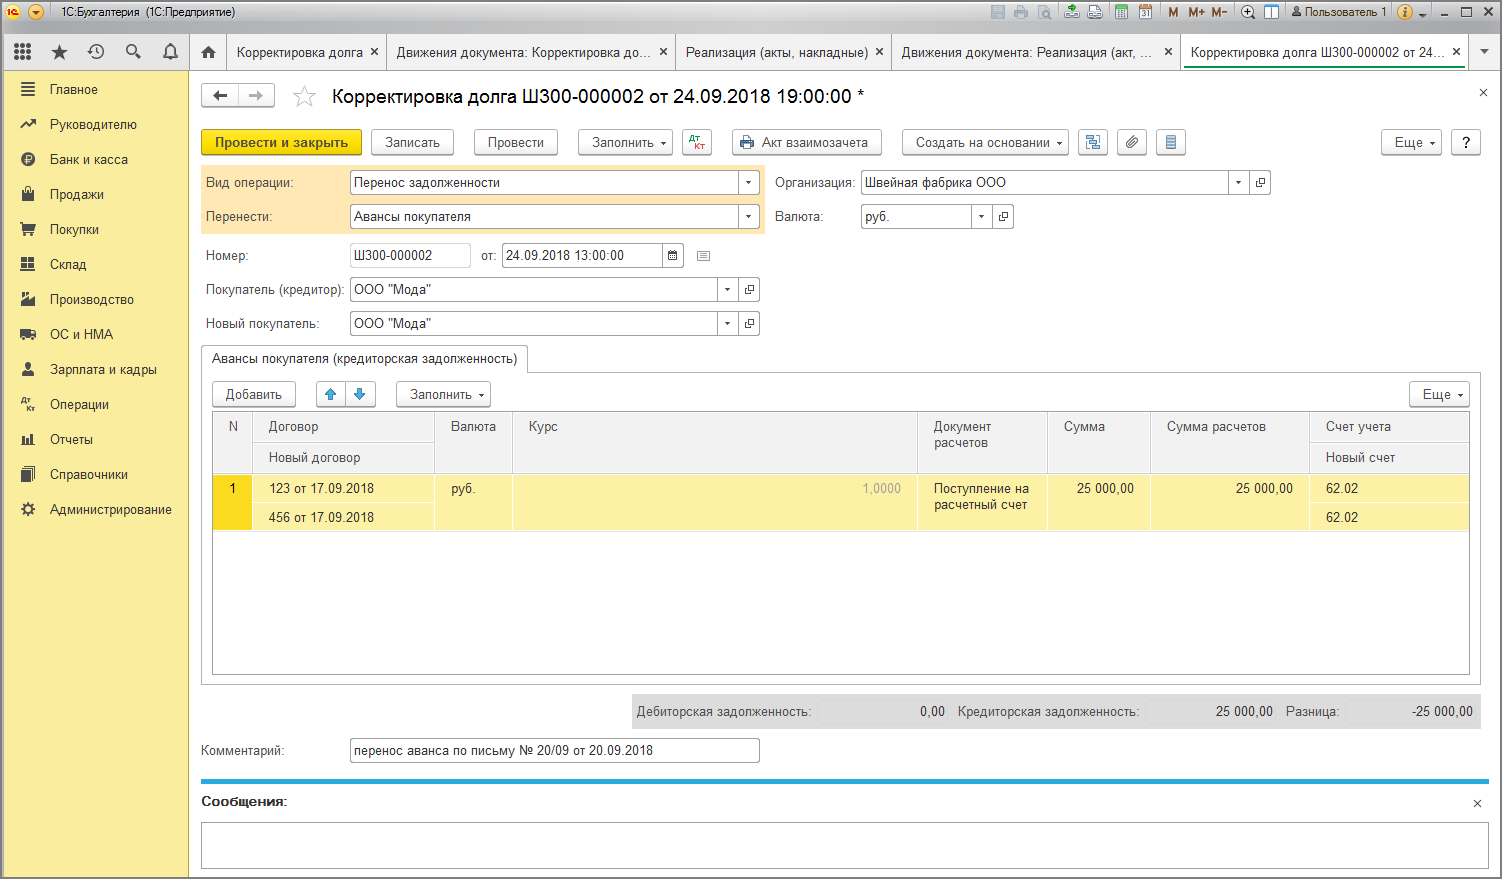
Task: Select Авансы покупателя (кредиторская задолженность) tab
Action: [x=364, y=359]
